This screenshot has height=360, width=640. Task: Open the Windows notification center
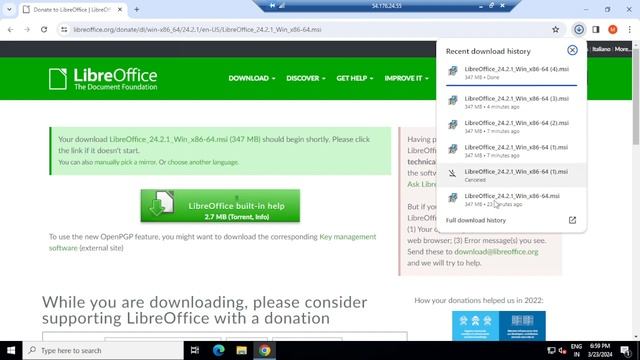625,351
